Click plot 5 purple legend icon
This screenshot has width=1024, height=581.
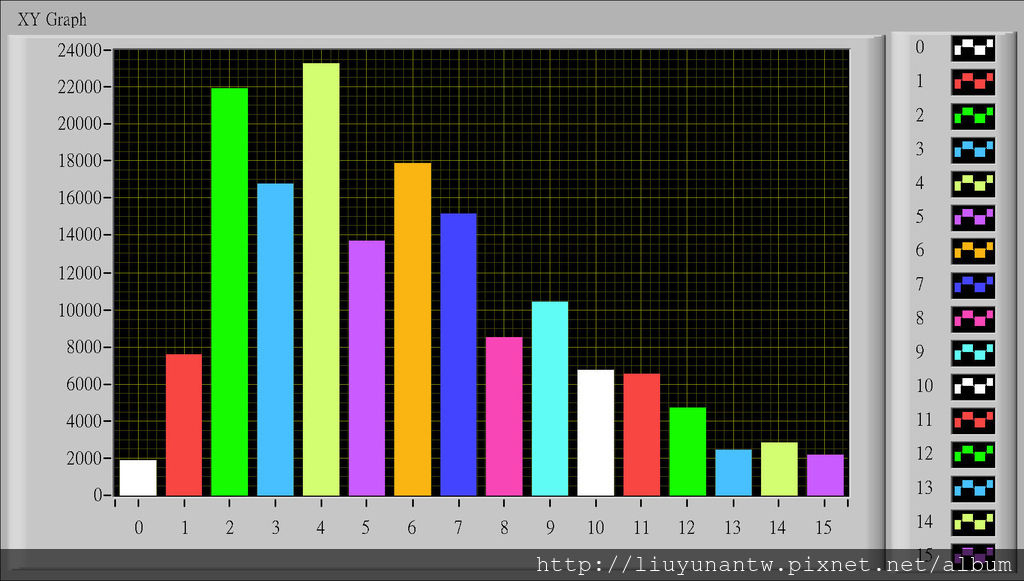tap(973, 218)
